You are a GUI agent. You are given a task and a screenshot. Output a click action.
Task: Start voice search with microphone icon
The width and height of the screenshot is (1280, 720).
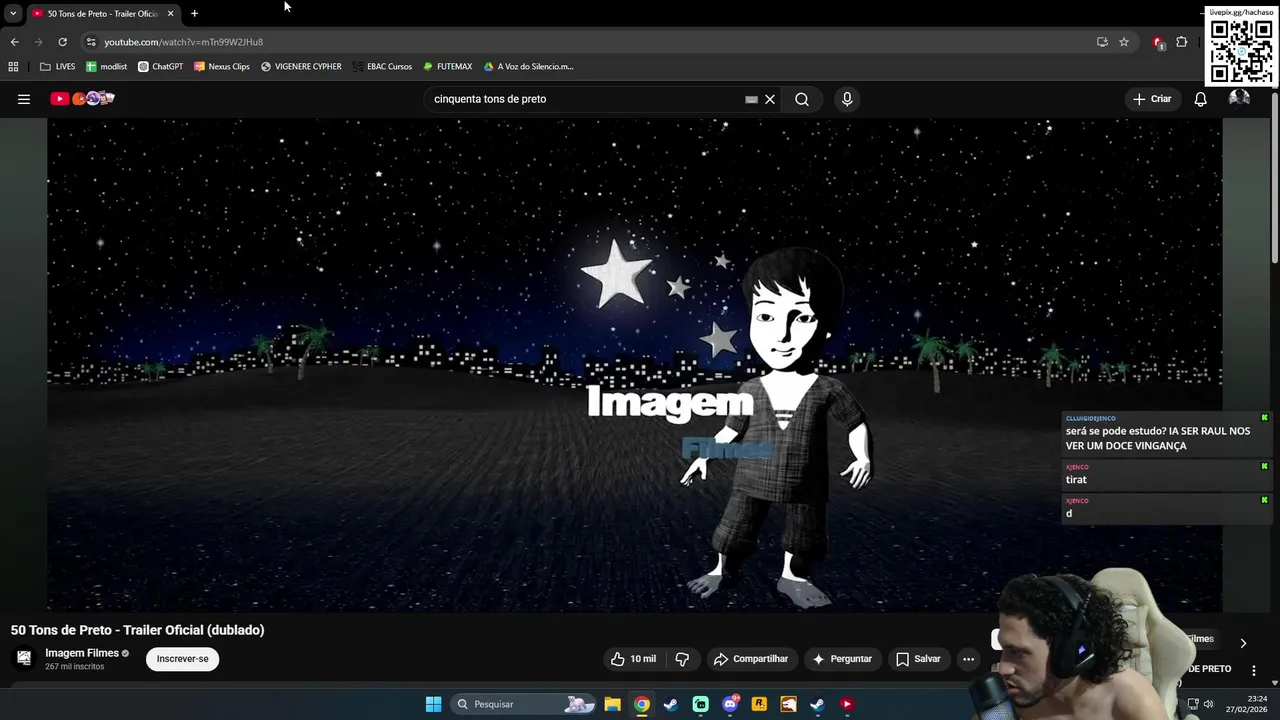pyautogui.click(x=847, y=99)
